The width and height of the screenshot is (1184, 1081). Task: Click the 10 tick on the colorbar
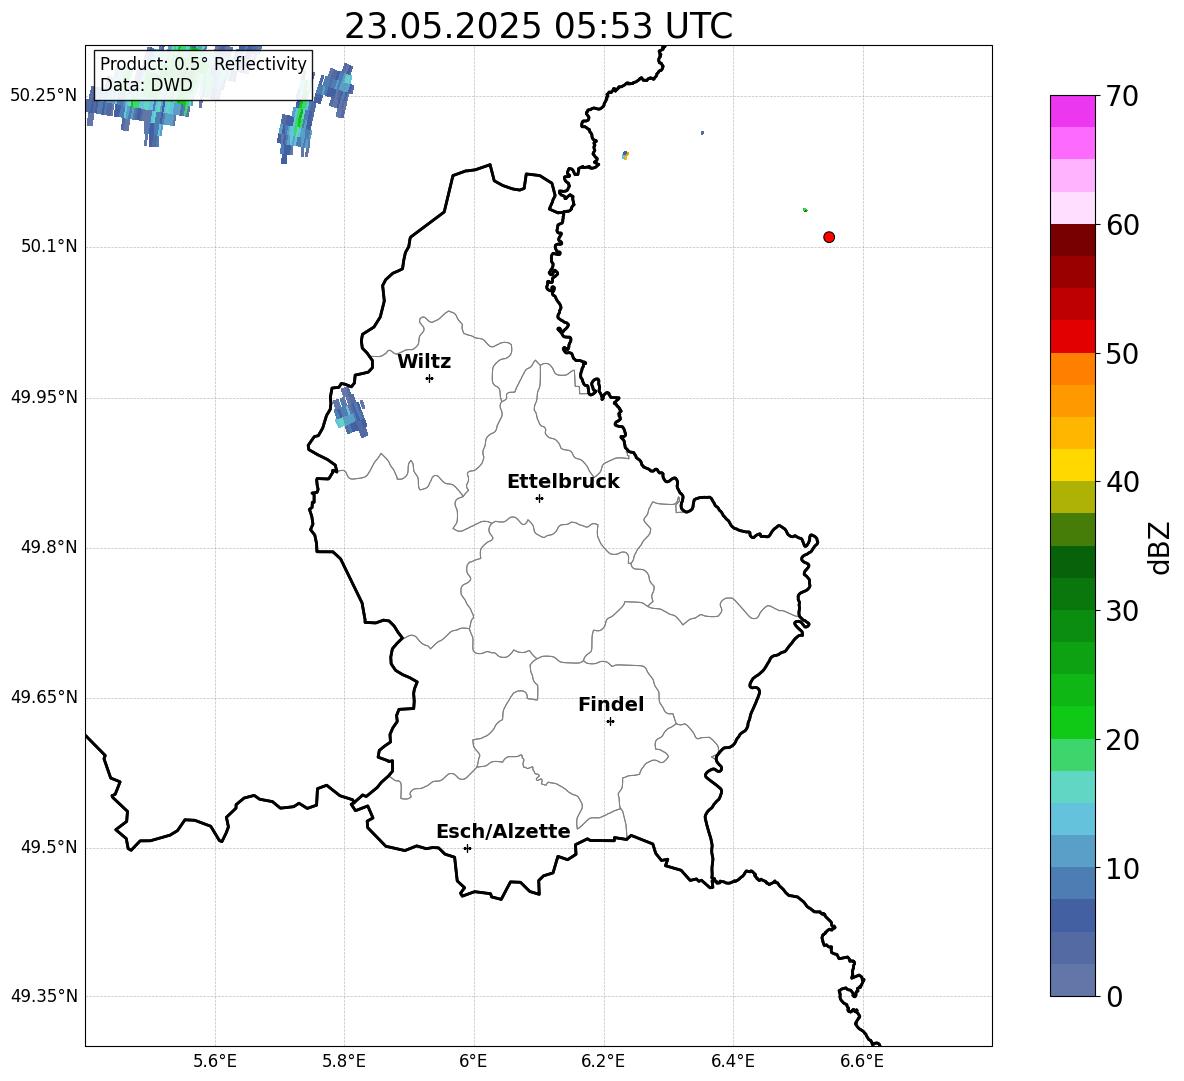coord(1121,868)
